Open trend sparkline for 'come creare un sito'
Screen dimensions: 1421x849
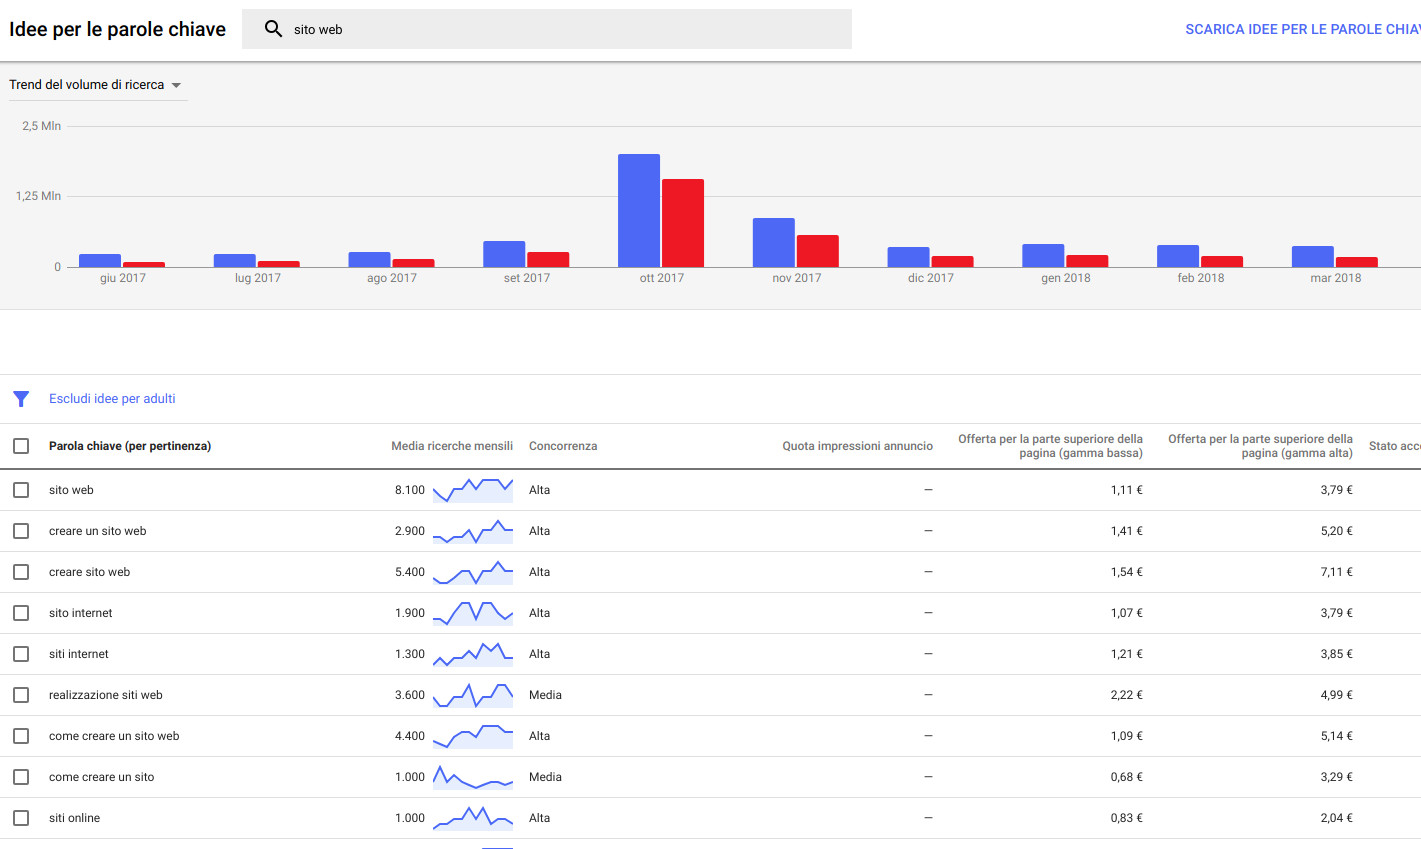click(473, 777)
